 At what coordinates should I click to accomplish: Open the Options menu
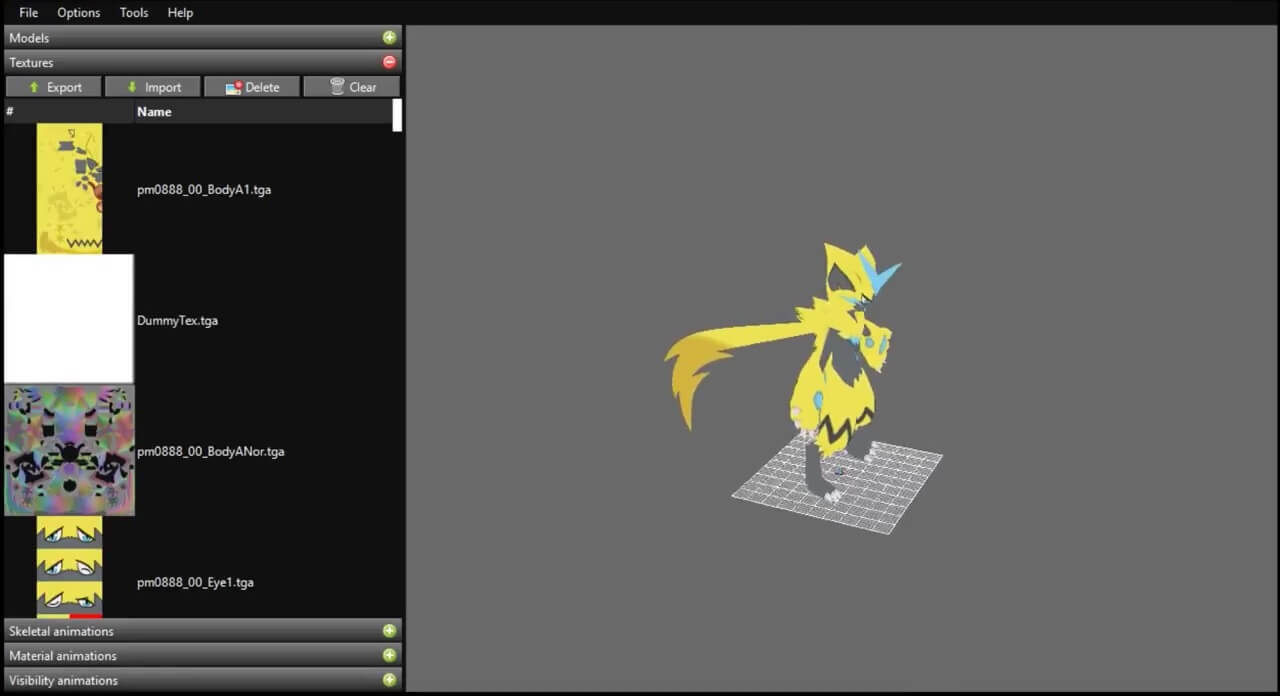point(78,13)
